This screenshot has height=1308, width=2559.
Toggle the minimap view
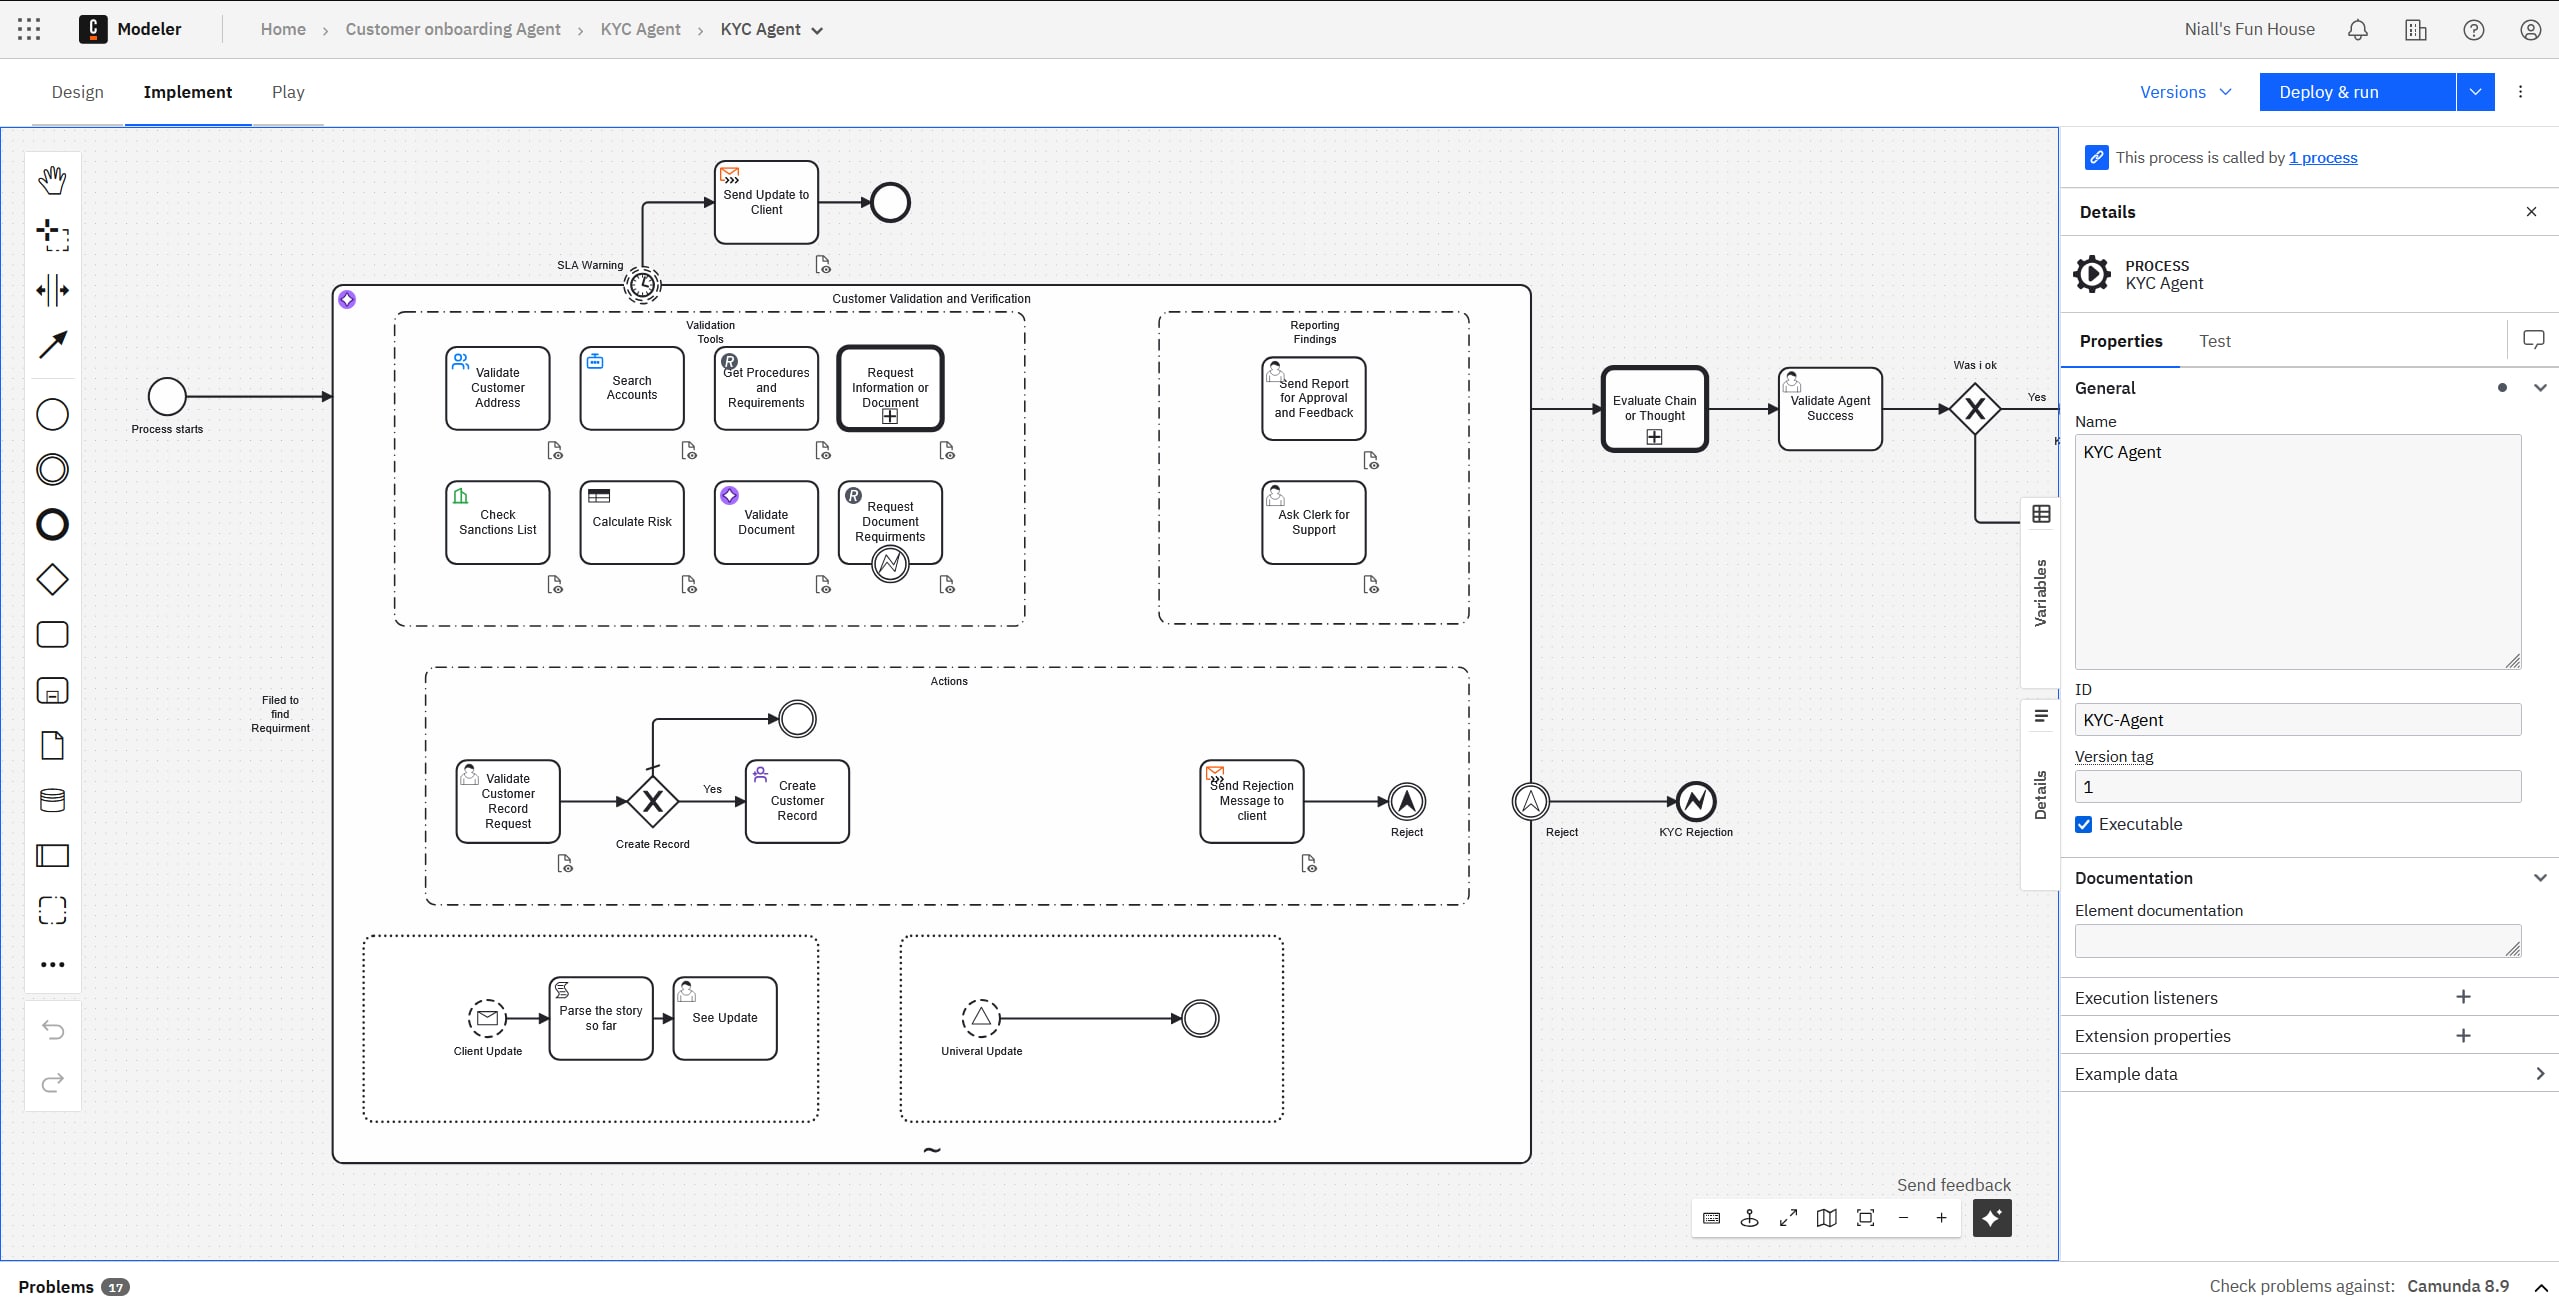coord(1826,1218)
